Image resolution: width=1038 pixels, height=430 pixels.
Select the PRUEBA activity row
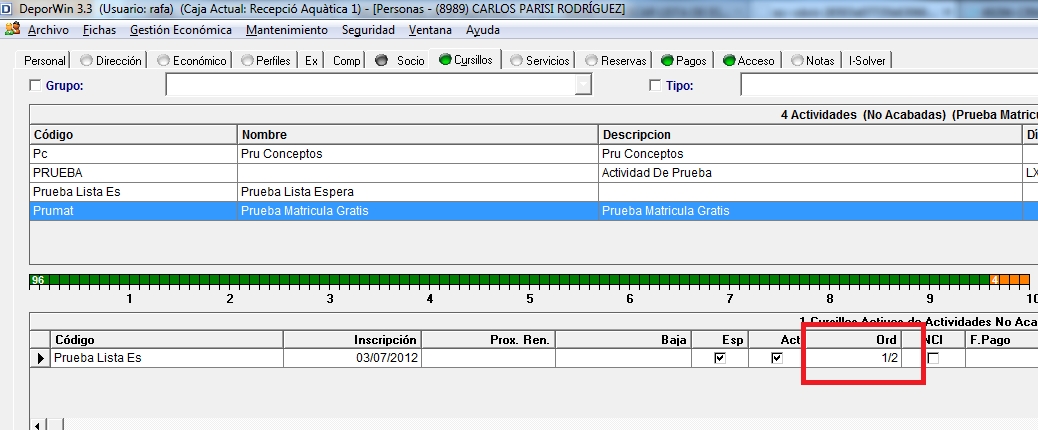pyautogui.click(x=534, y=173)
